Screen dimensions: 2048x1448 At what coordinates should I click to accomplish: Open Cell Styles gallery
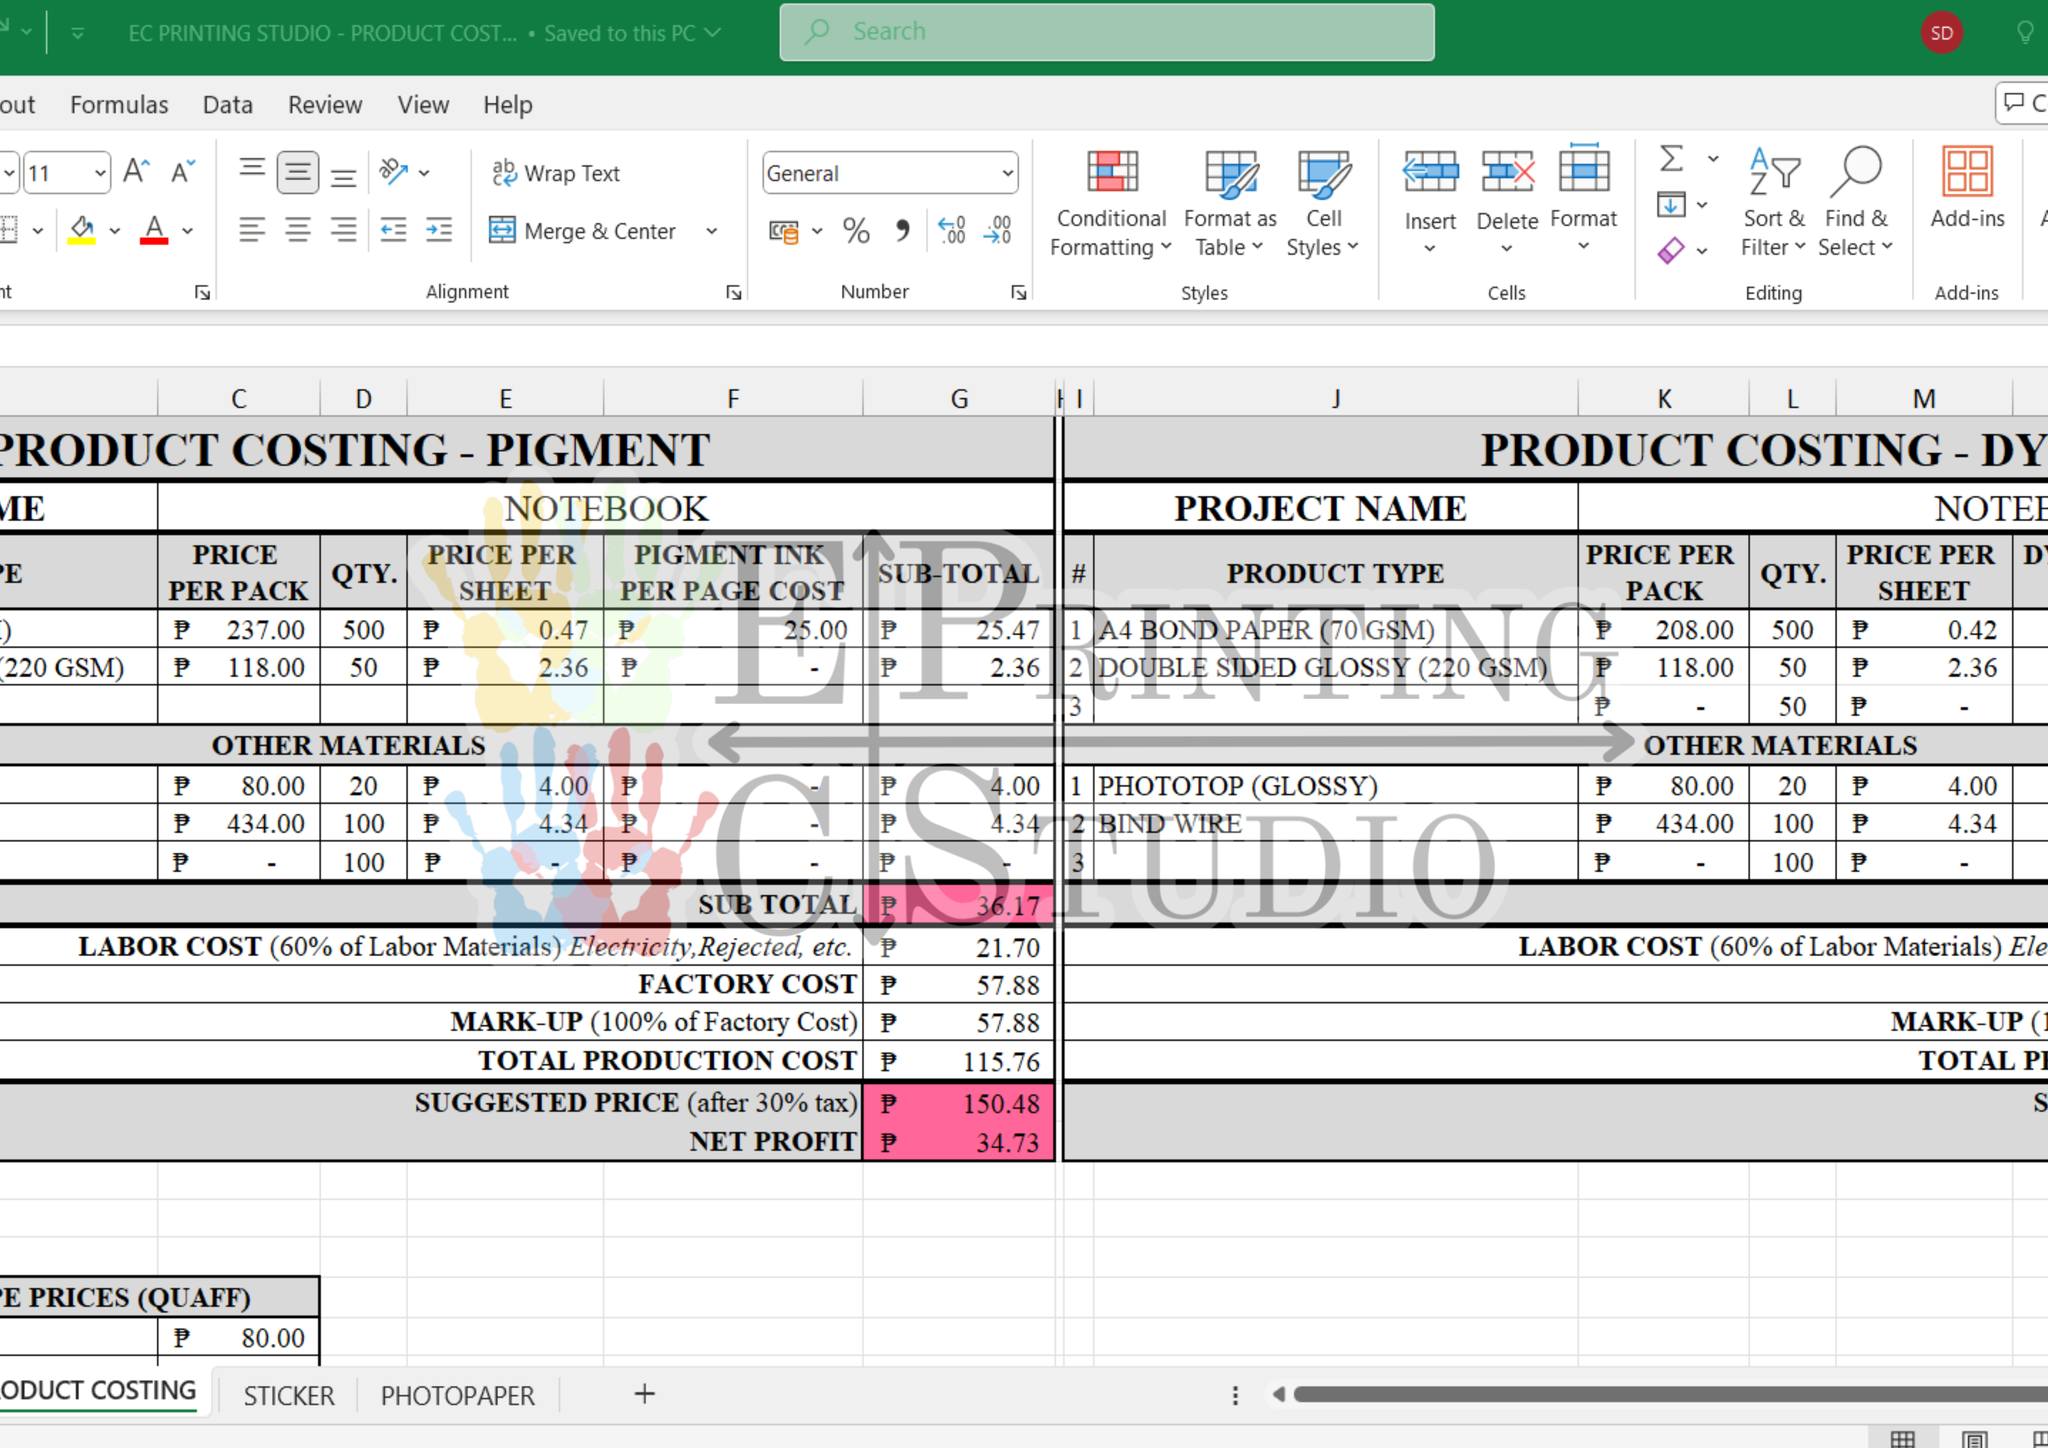[1323, 204]
